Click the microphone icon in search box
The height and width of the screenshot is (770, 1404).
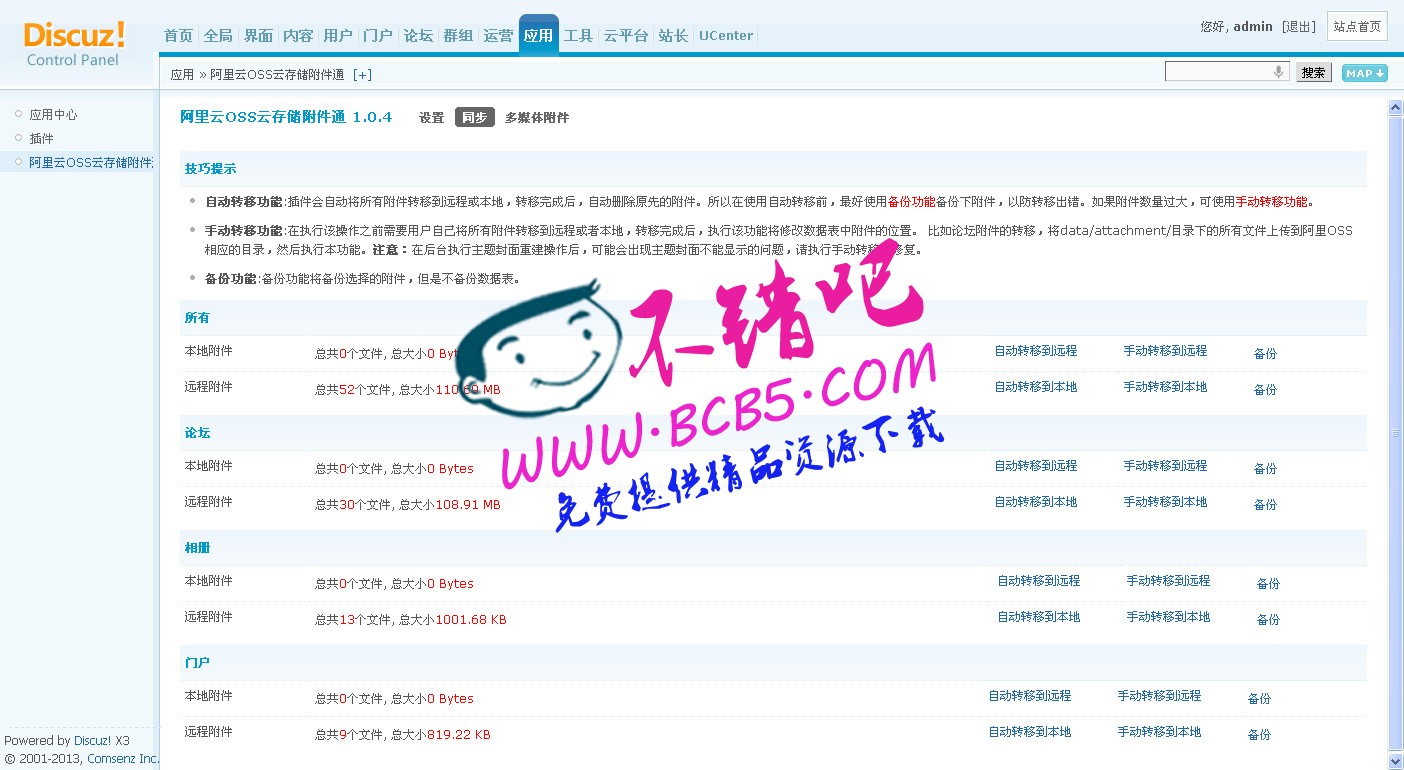[x=1278, y=72]
